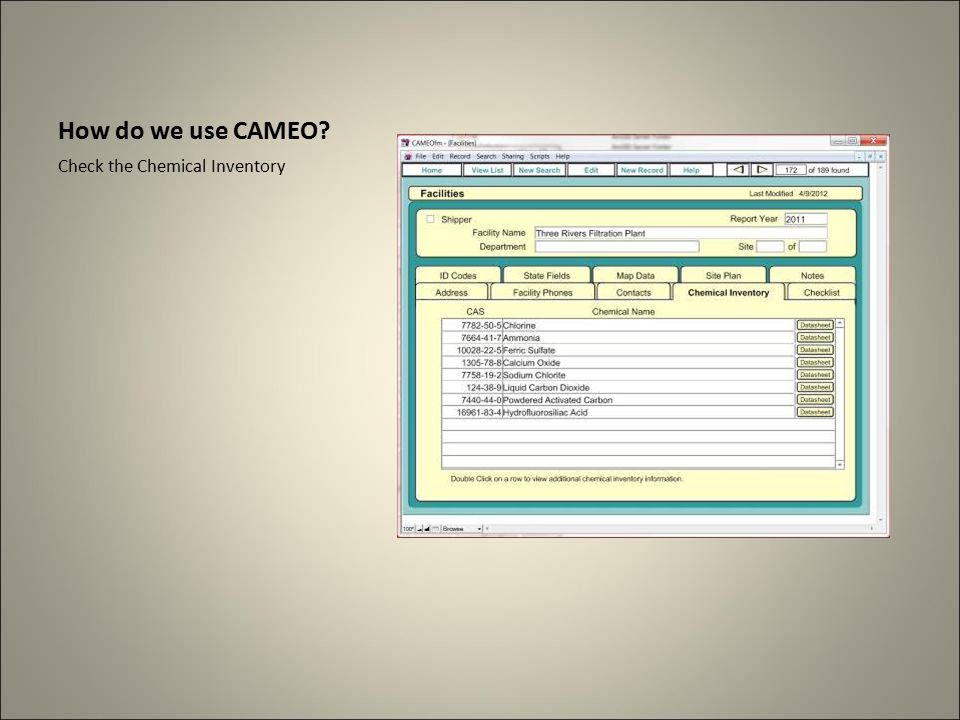Switch to the Notes tab
Screen dimensions: 960x720
[x=812, y=276]
